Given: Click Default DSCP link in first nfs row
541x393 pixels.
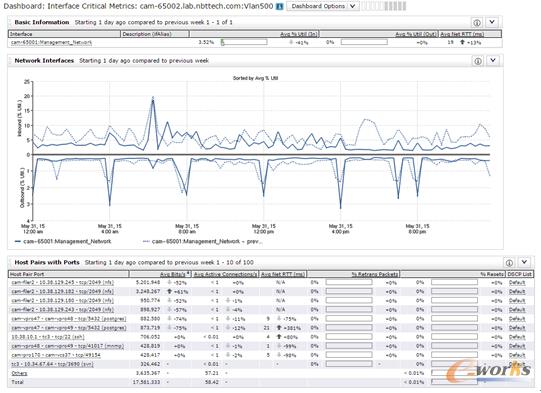Looking at the screenshot, I should [x=517, y=283].
